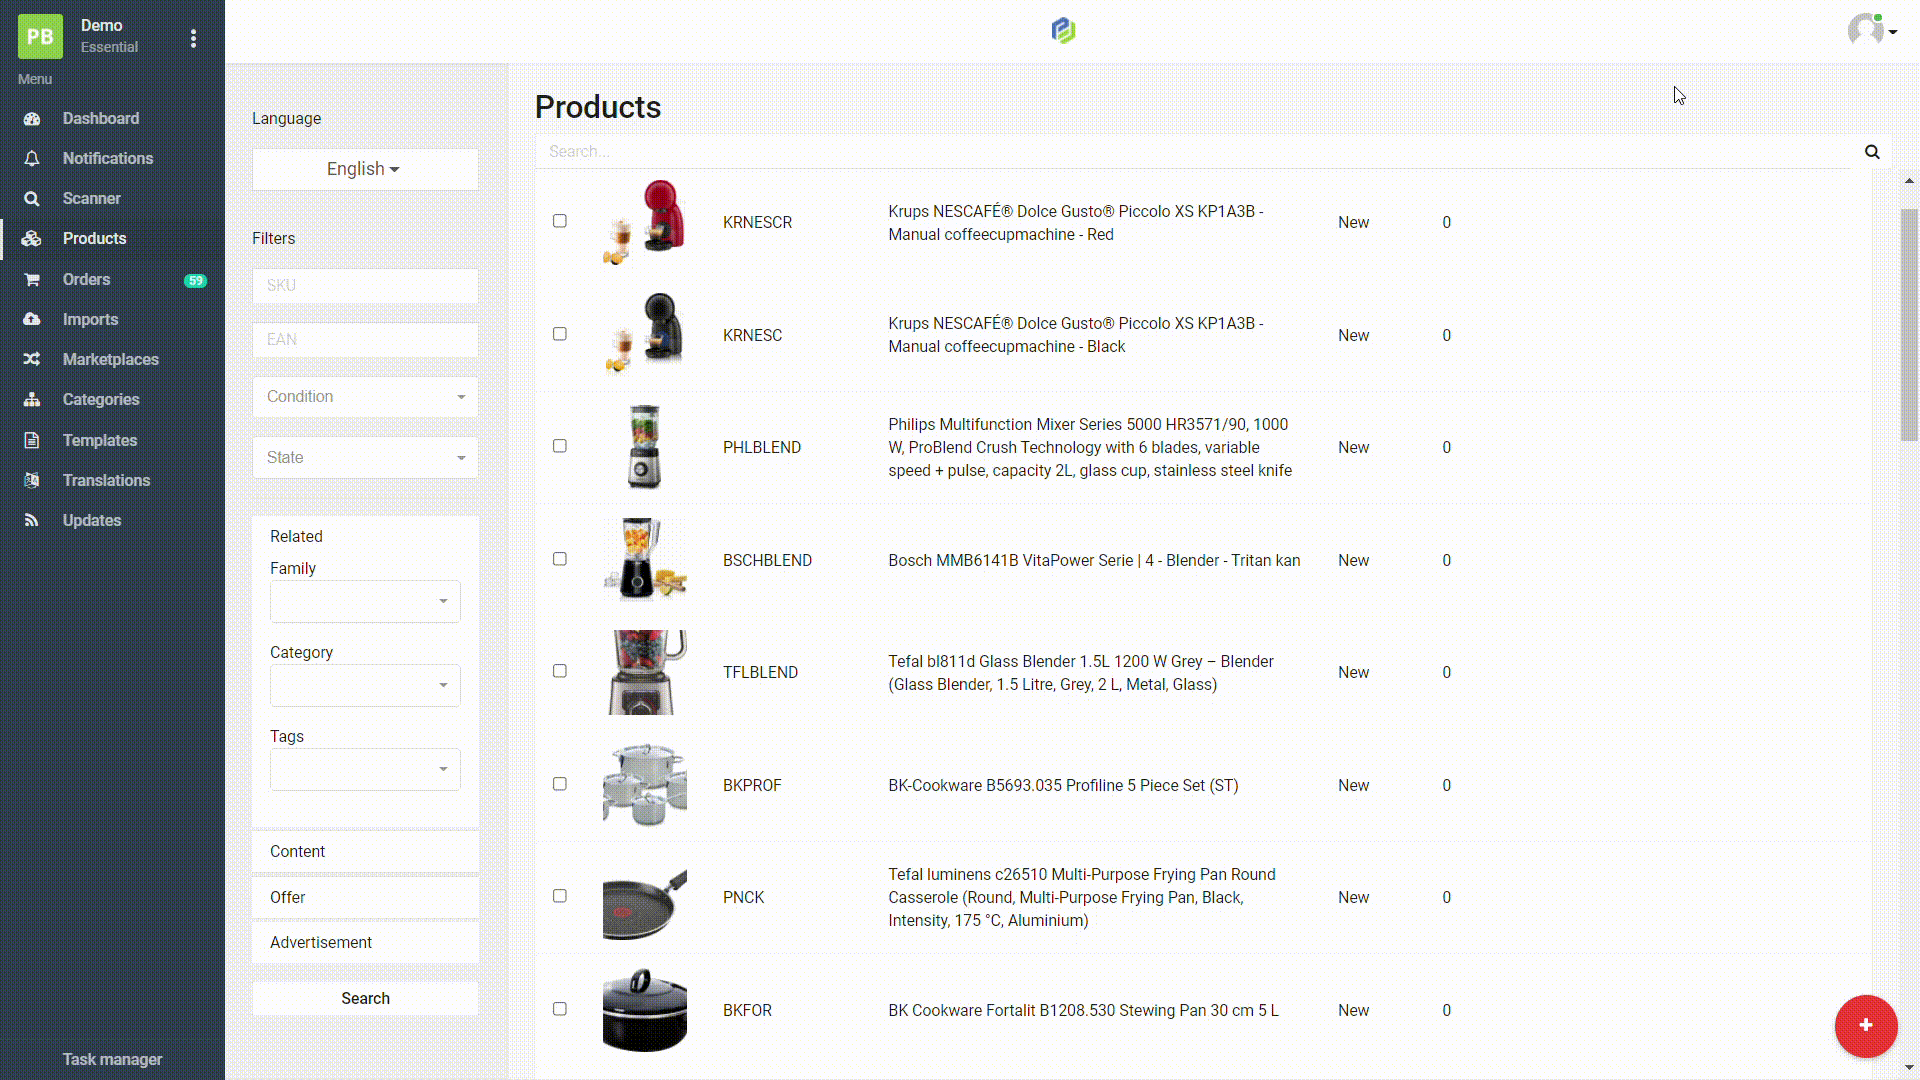This screenshot has height=1080, width=1920.
Task: Open the Orders menu item
Action: pyautogui.click(x=87, y=280)
